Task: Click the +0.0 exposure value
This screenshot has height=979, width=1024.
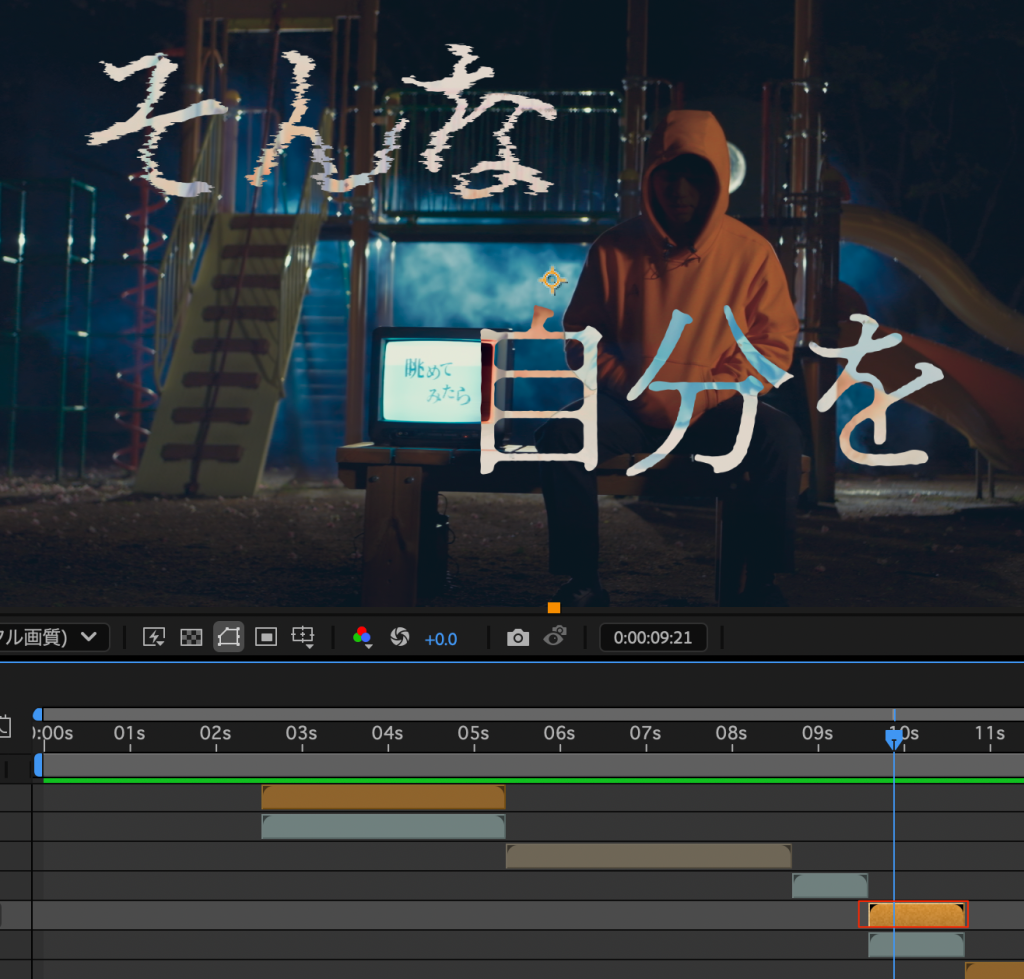Action: [440, 639]
